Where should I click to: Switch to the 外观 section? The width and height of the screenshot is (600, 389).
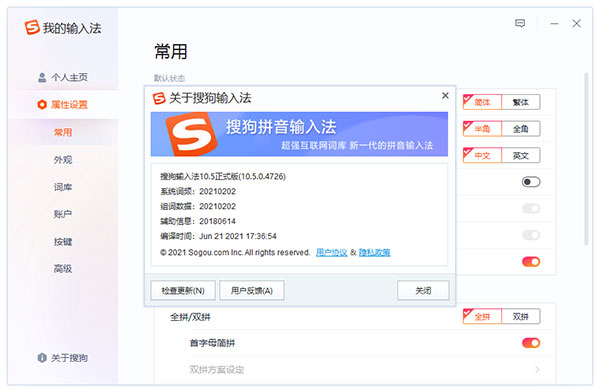63,160
